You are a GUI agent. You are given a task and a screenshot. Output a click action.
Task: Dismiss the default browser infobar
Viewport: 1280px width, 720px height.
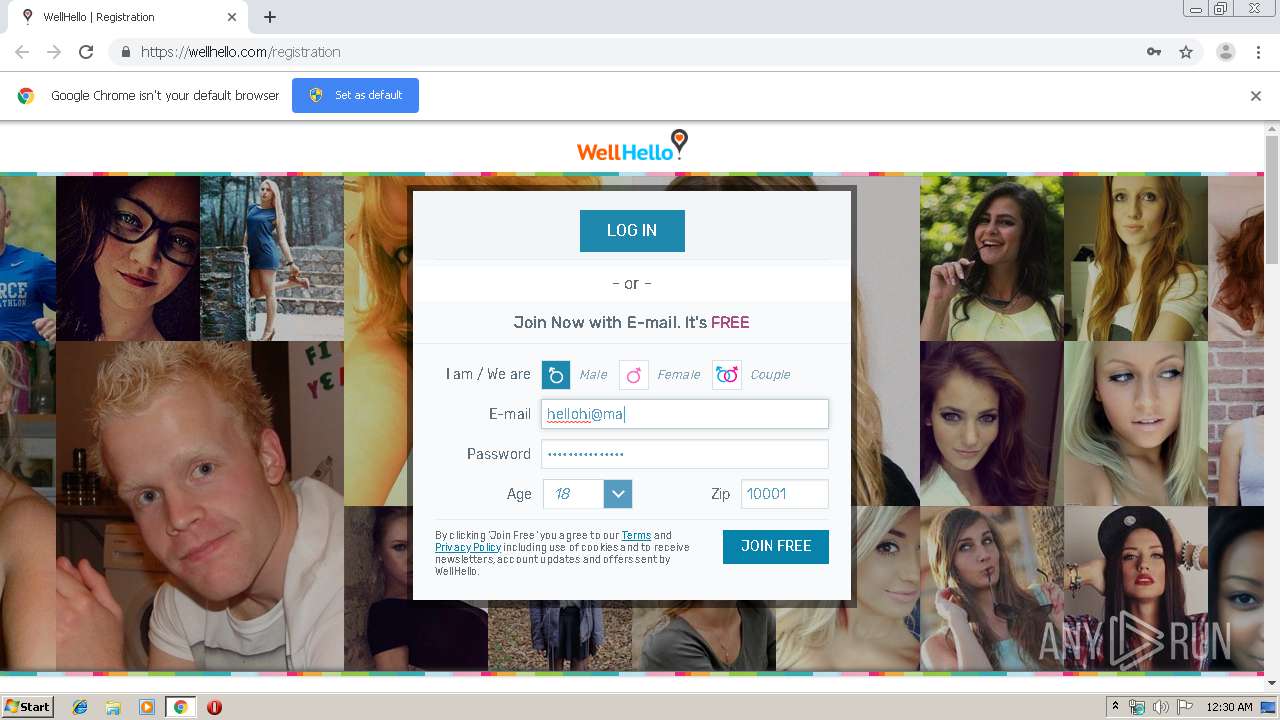point(1256,96)
